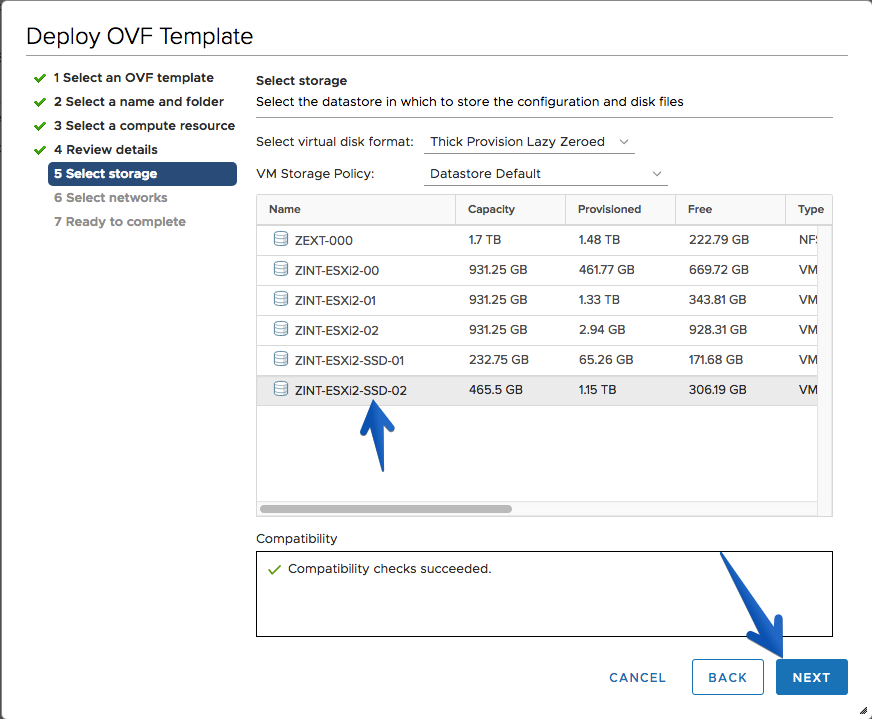This screenshot has width=872, height=719.
Task: Click the 1.33 TB provisioned value
Action: (599, 300)
